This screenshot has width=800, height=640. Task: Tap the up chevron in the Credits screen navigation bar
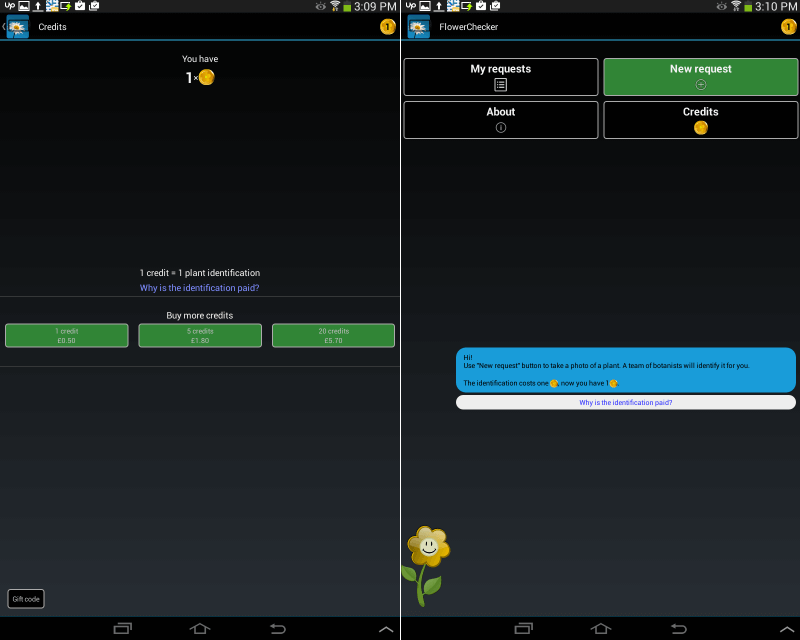(x=386, y=629)
